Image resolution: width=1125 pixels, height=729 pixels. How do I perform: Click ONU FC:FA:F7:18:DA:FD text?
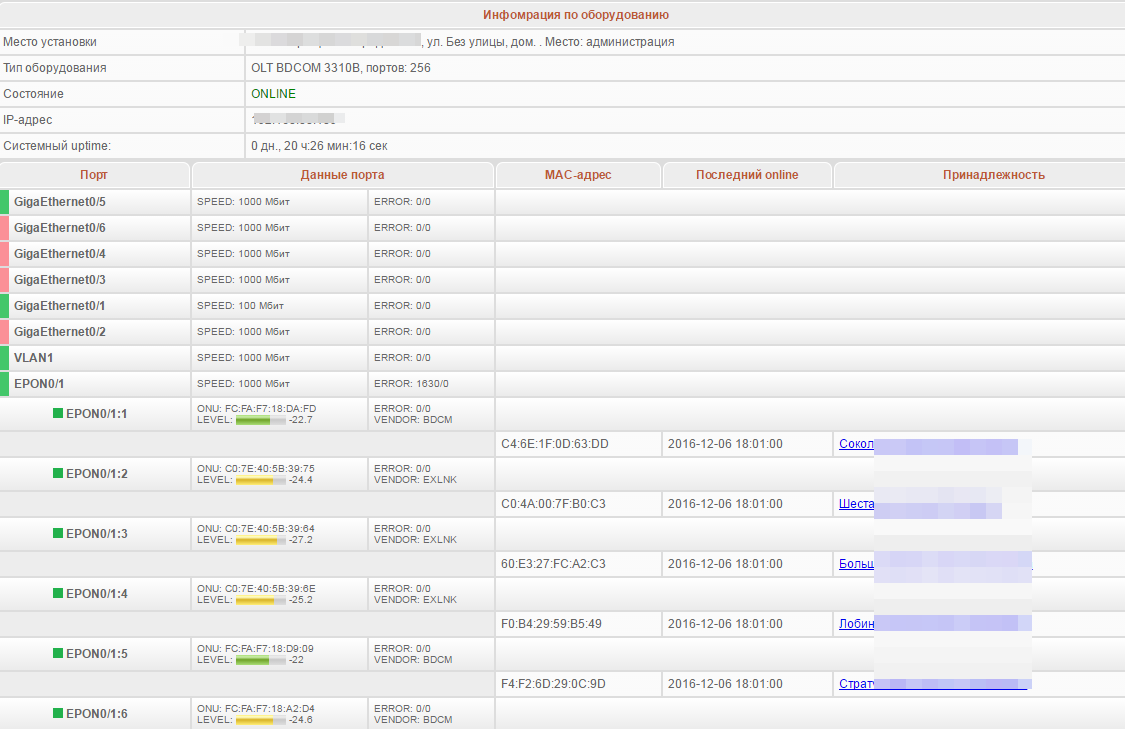coord(256,408)
